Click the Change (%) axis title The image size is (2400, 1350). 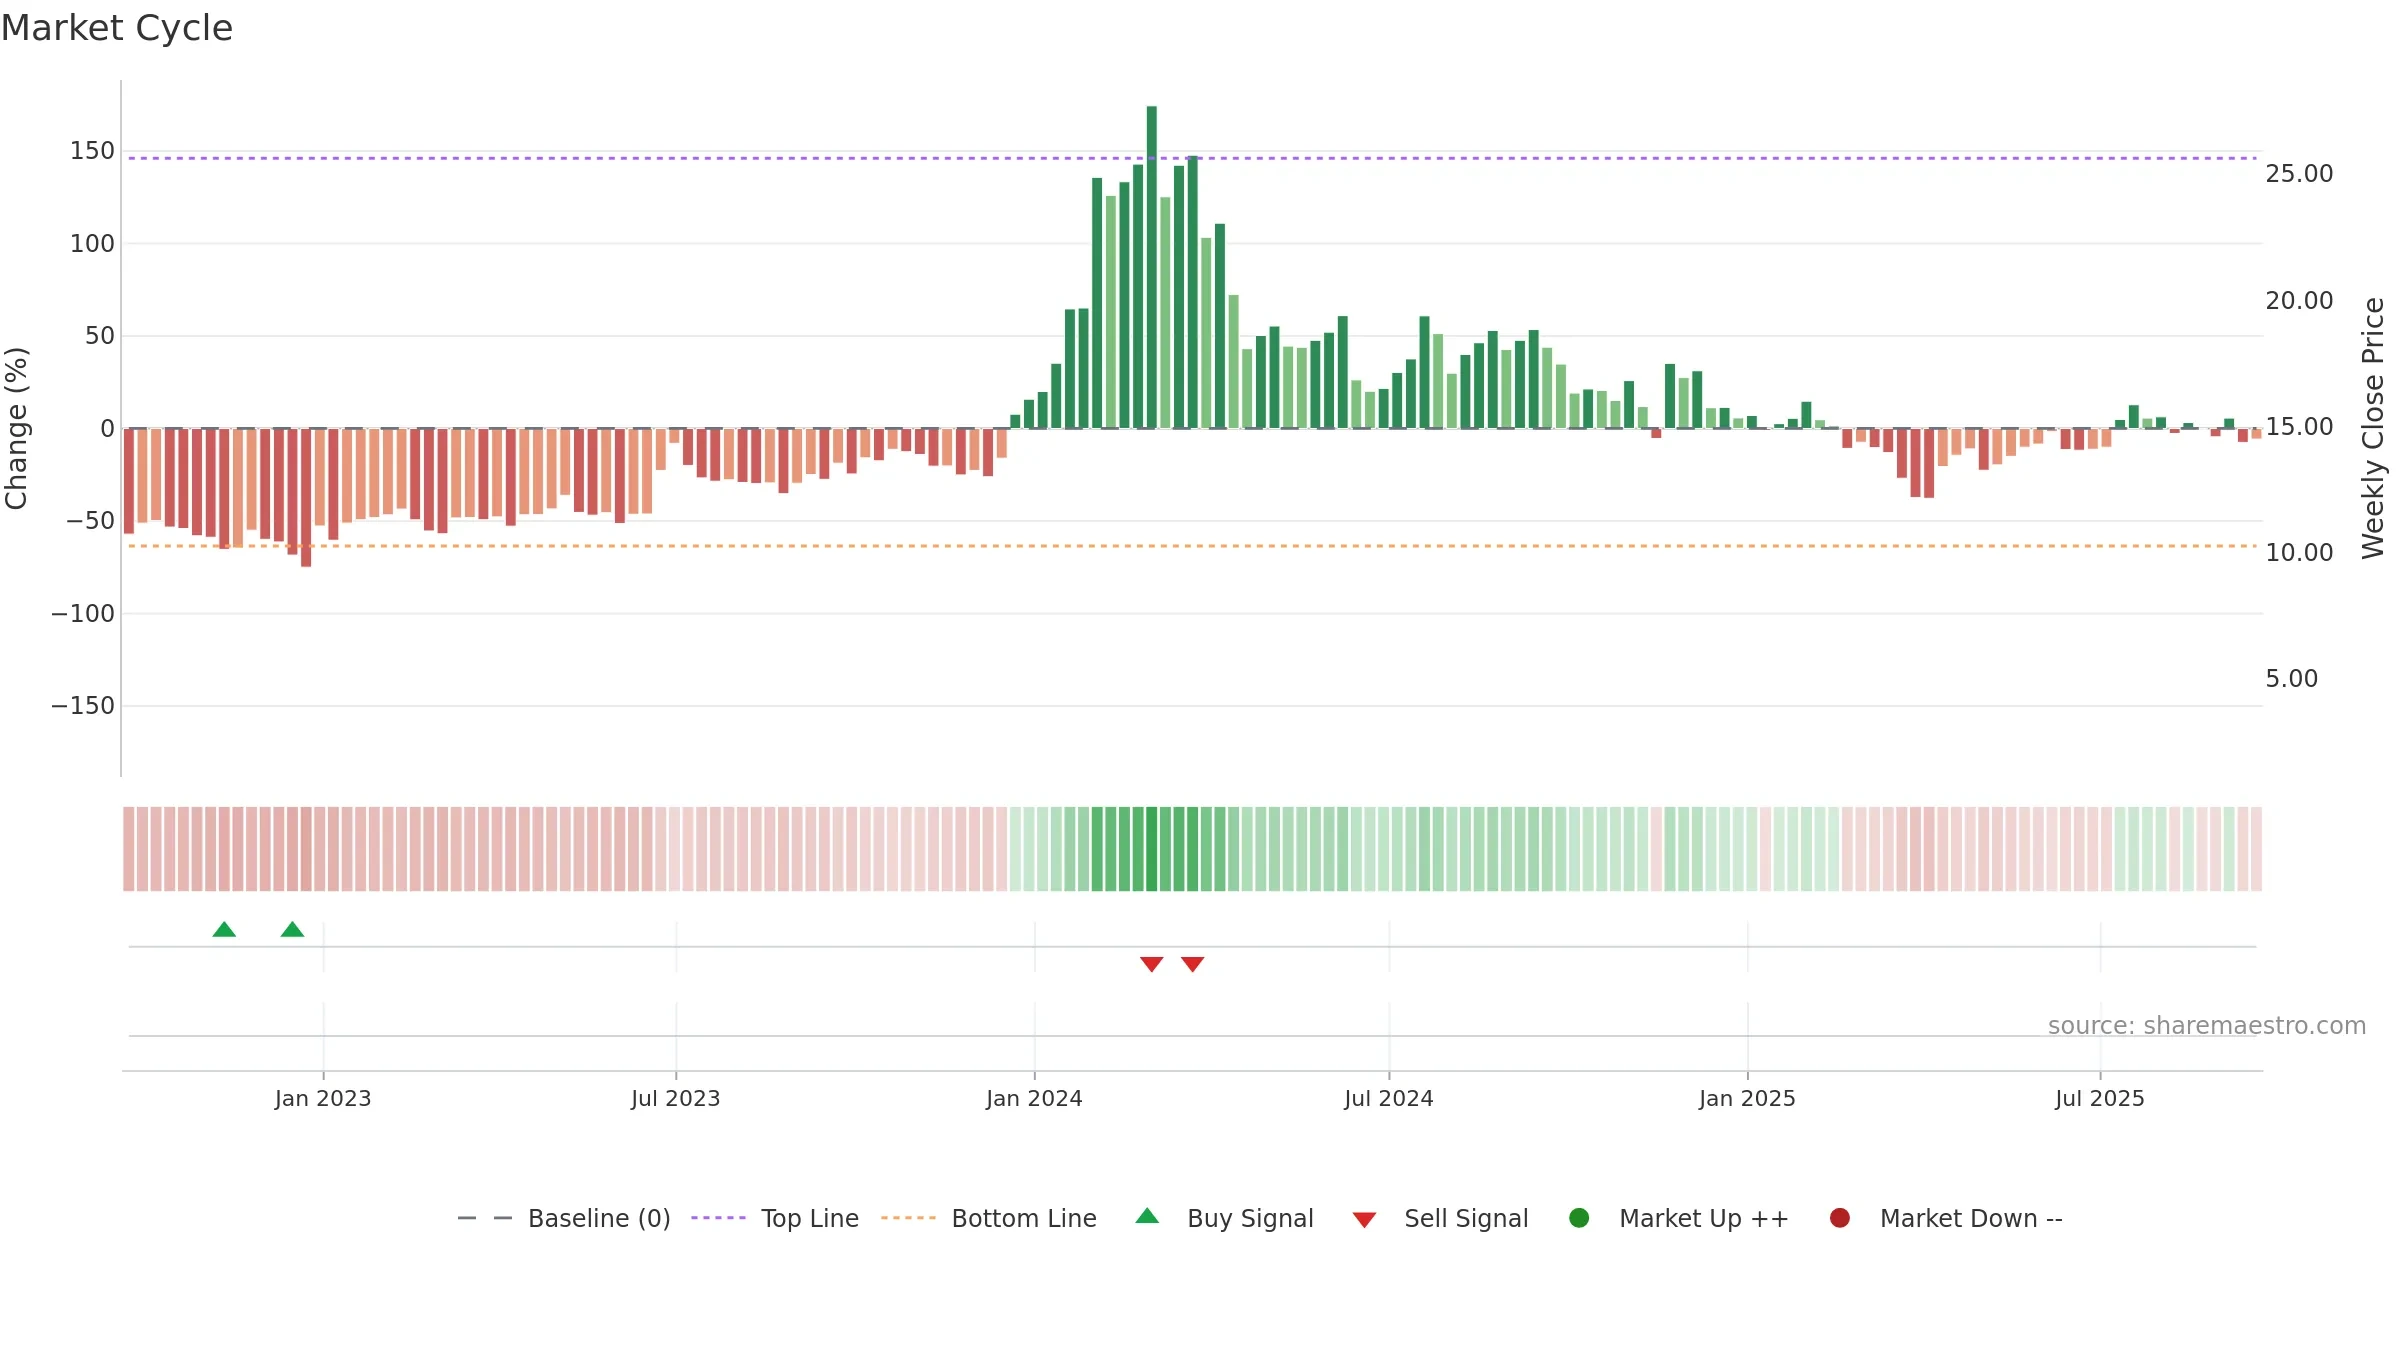pos(17,428)
